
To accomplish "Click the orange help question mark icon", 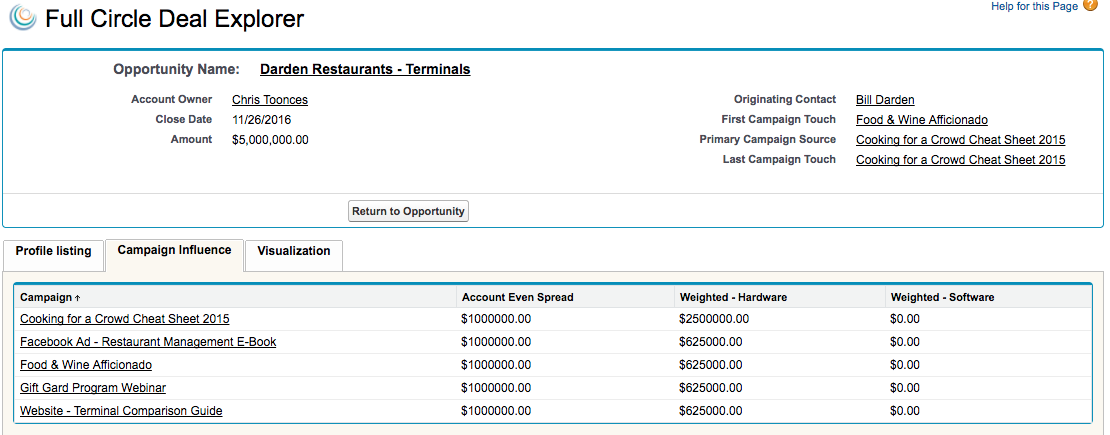I will [1090, 6].
